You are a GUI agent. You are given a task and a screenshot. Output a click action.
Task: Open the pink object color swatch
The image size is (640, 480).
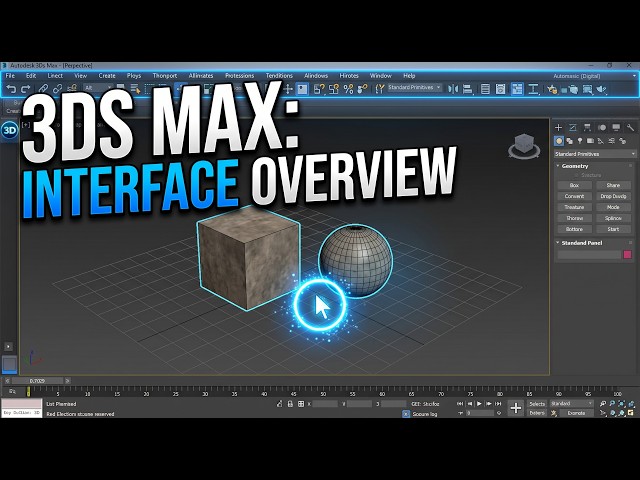coord(627,255)
